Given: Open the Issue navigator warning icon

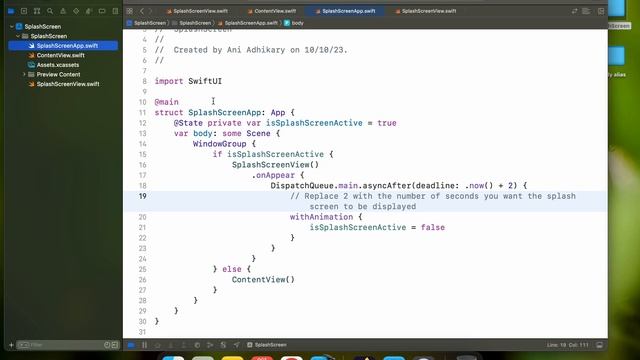Looking at the screenshot, I should point(63,11).
